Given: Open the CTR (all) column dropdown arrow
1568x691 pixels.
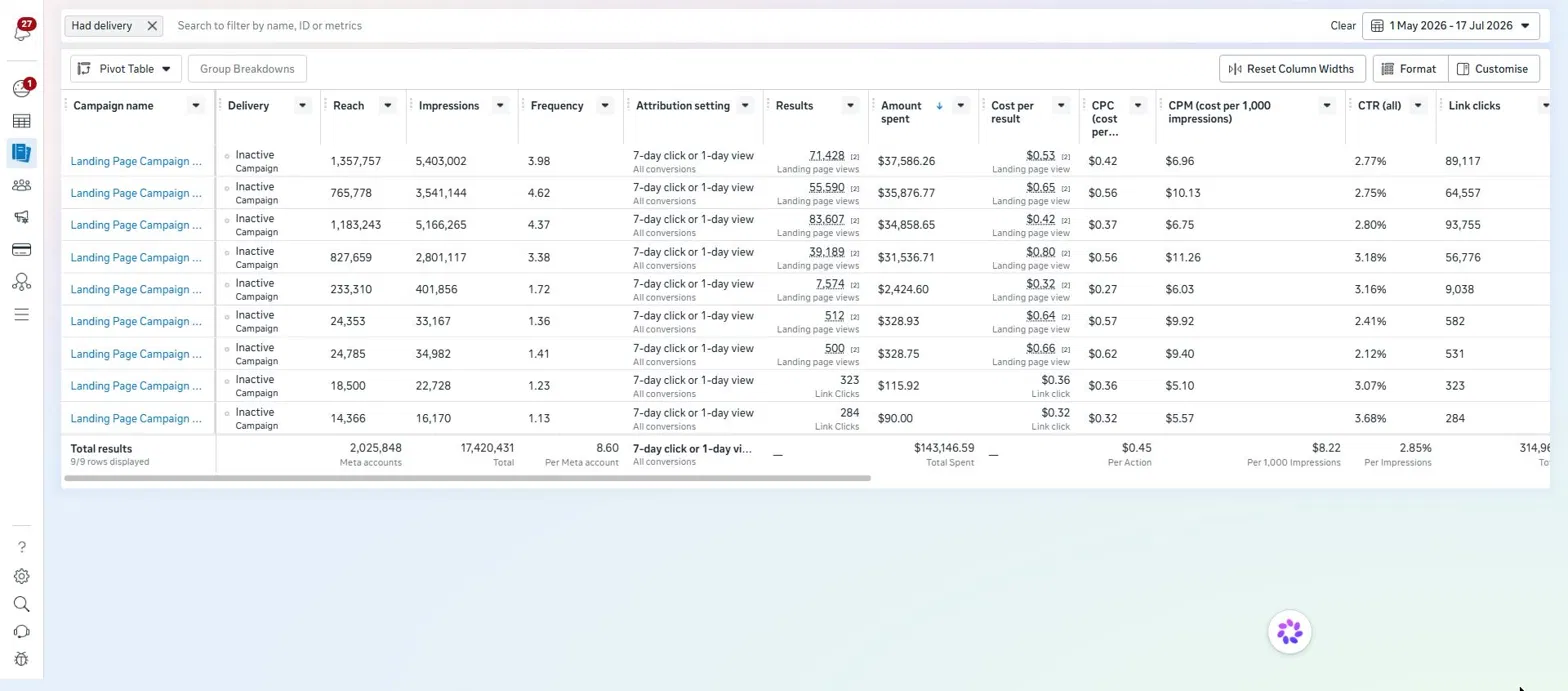Looking at the screenshot, I should tap(1417, 106).
